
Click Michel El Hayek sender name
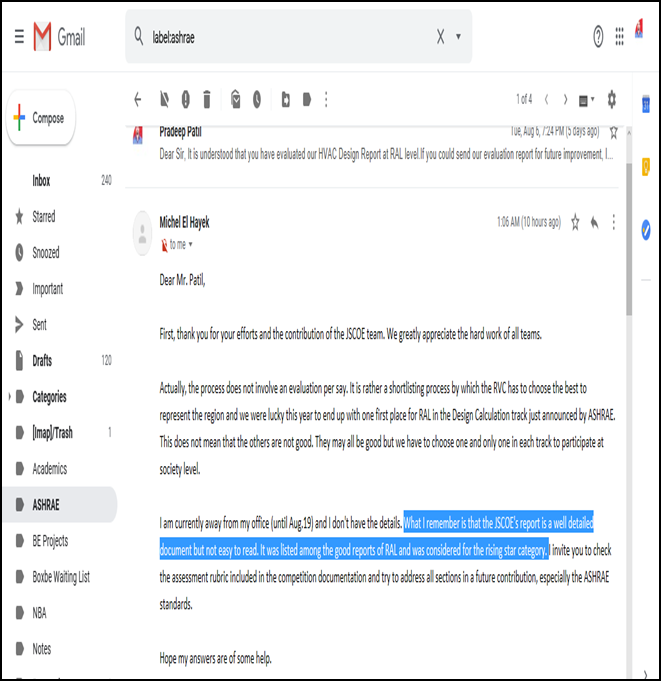click(x=184, y=222)
